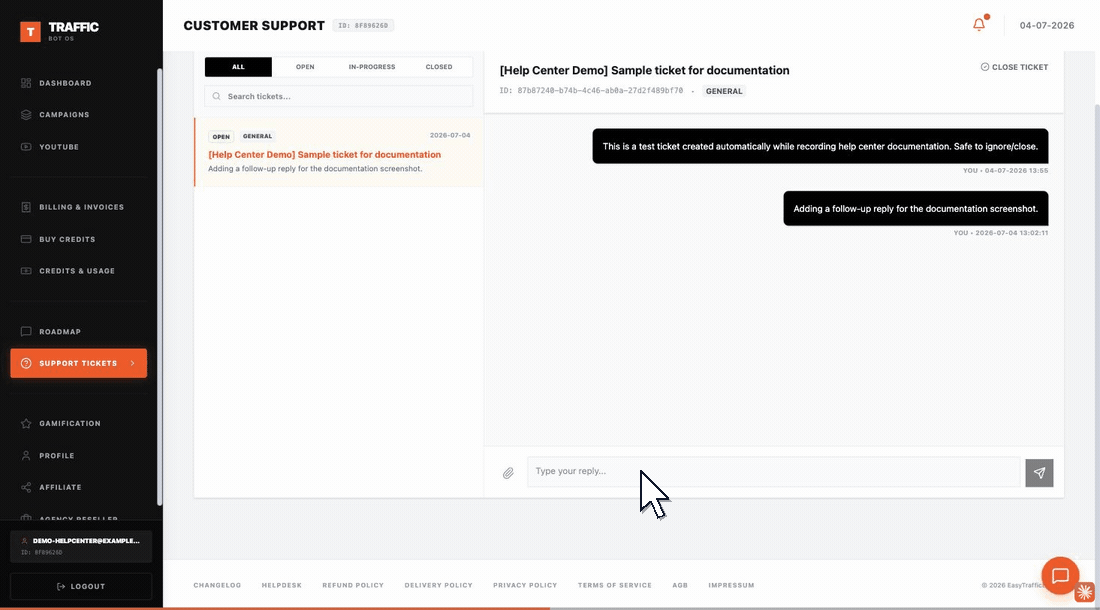Click the Dashboard grid icon
The height and width of the screenshot is (610, 1100).
(26, 83)
